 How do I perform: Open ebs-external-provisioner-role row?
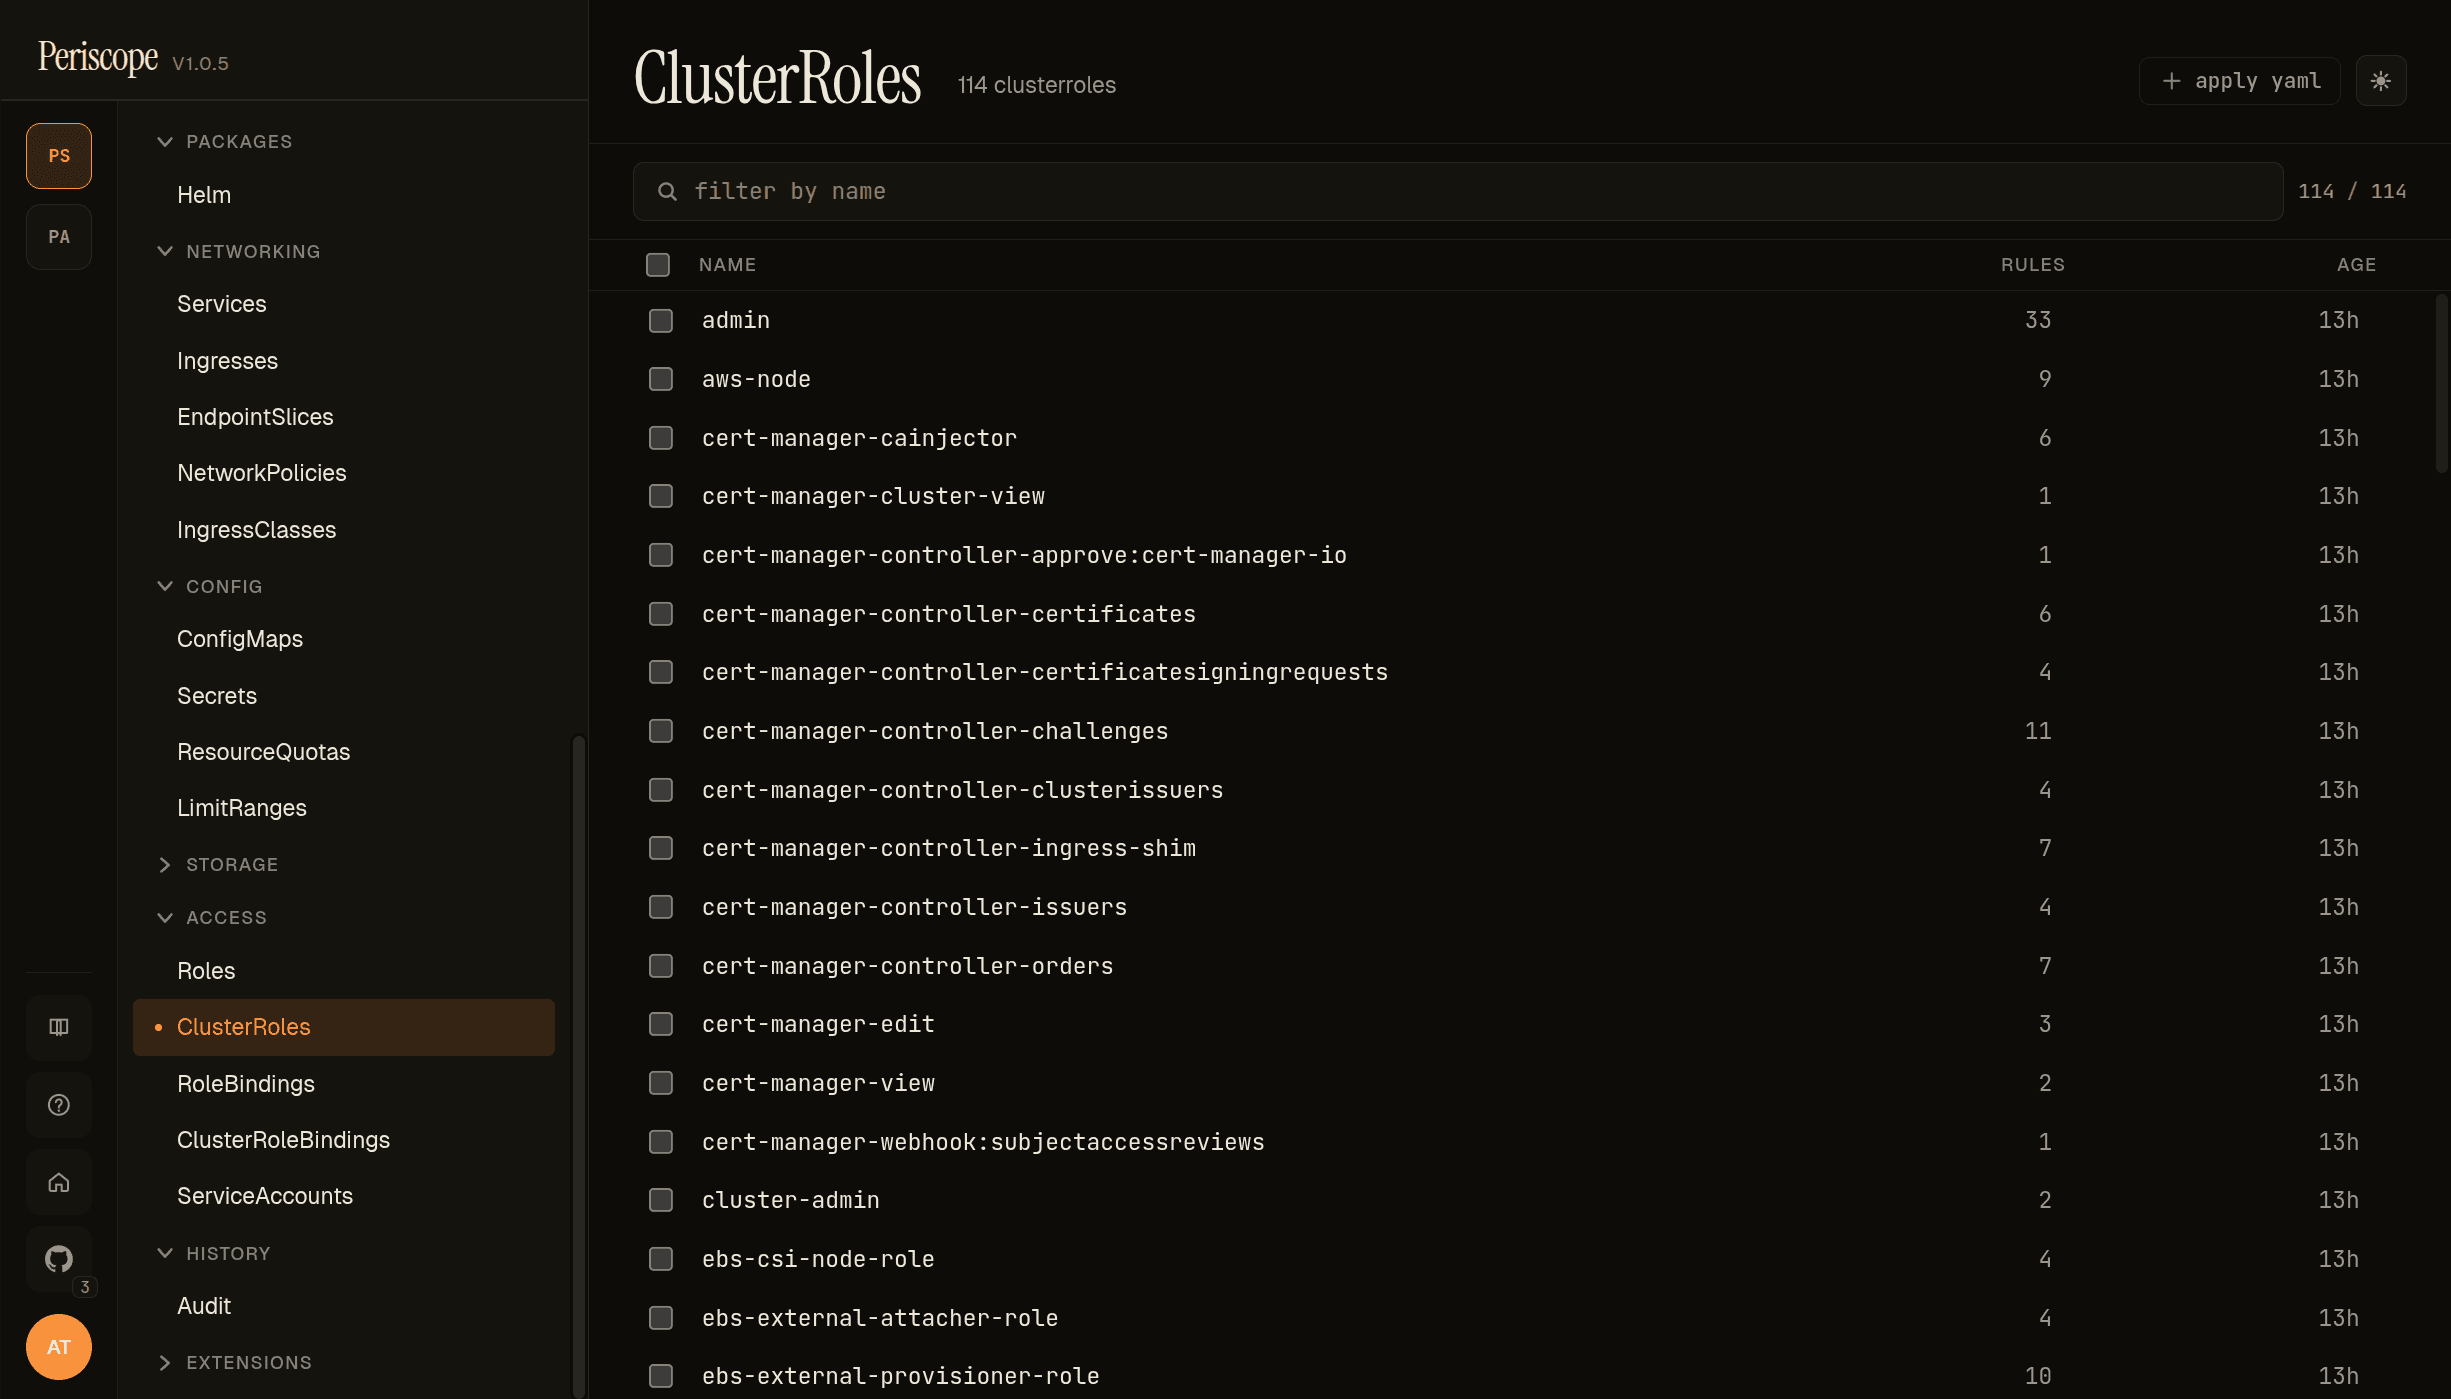[1512, 1376]
